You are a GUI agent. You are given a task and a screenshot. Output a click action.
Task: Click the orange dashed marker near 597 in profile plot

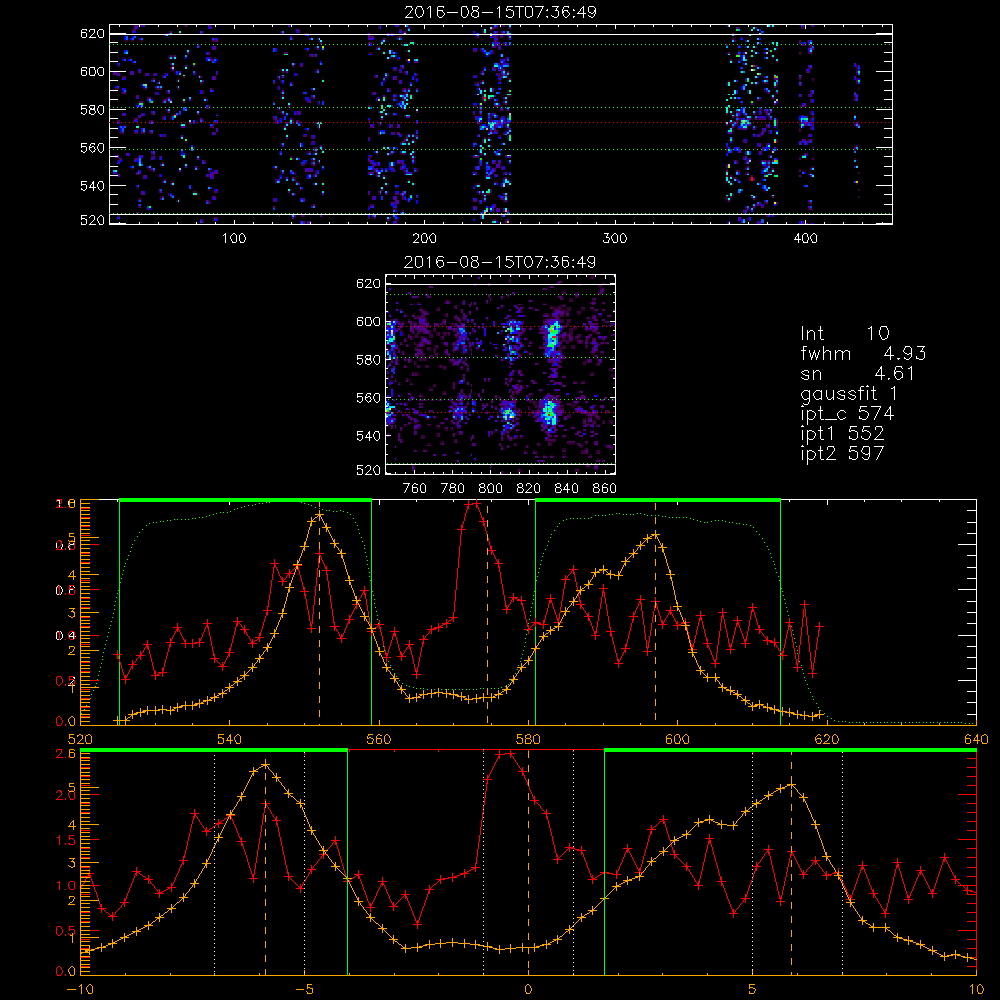pos(655,612)
